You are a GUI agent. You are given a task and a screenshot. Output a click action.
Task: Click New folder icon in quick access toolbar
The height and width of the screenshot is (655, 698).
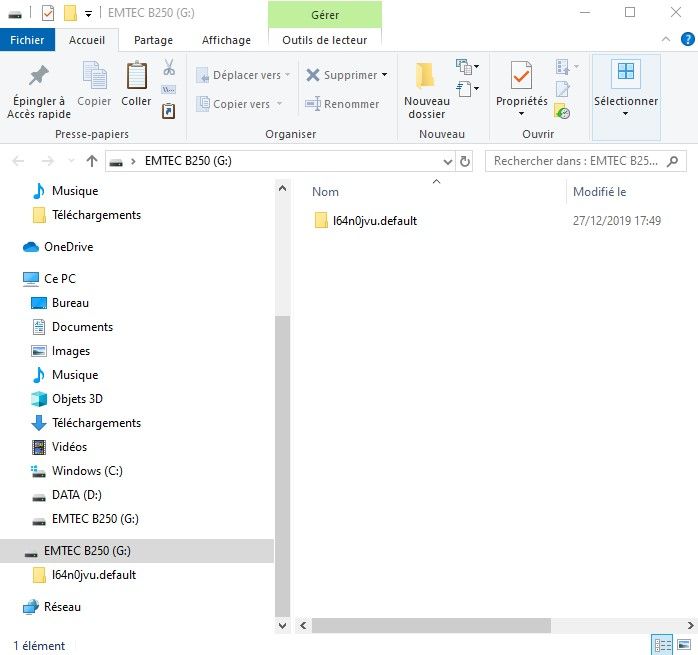click(x=70, y=13)
